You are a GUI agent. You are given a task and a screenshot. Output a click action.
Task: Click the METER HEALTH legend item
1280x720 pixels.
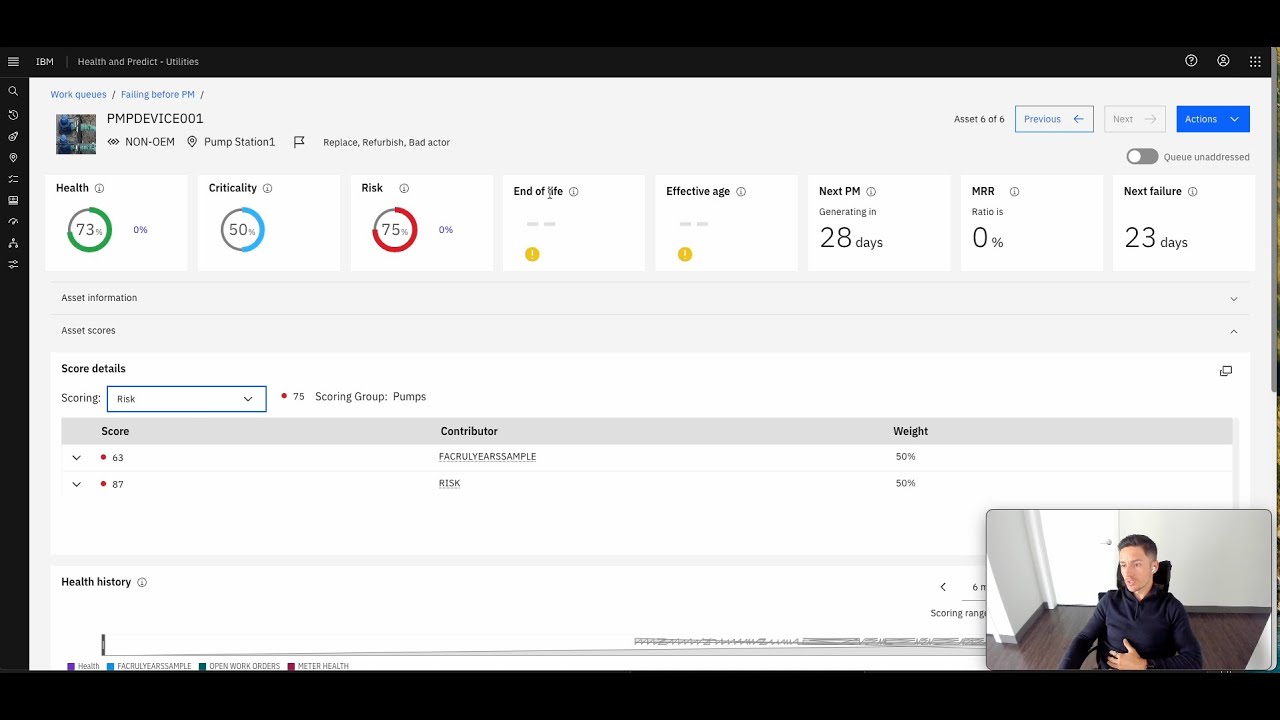[x=318, y=666]
